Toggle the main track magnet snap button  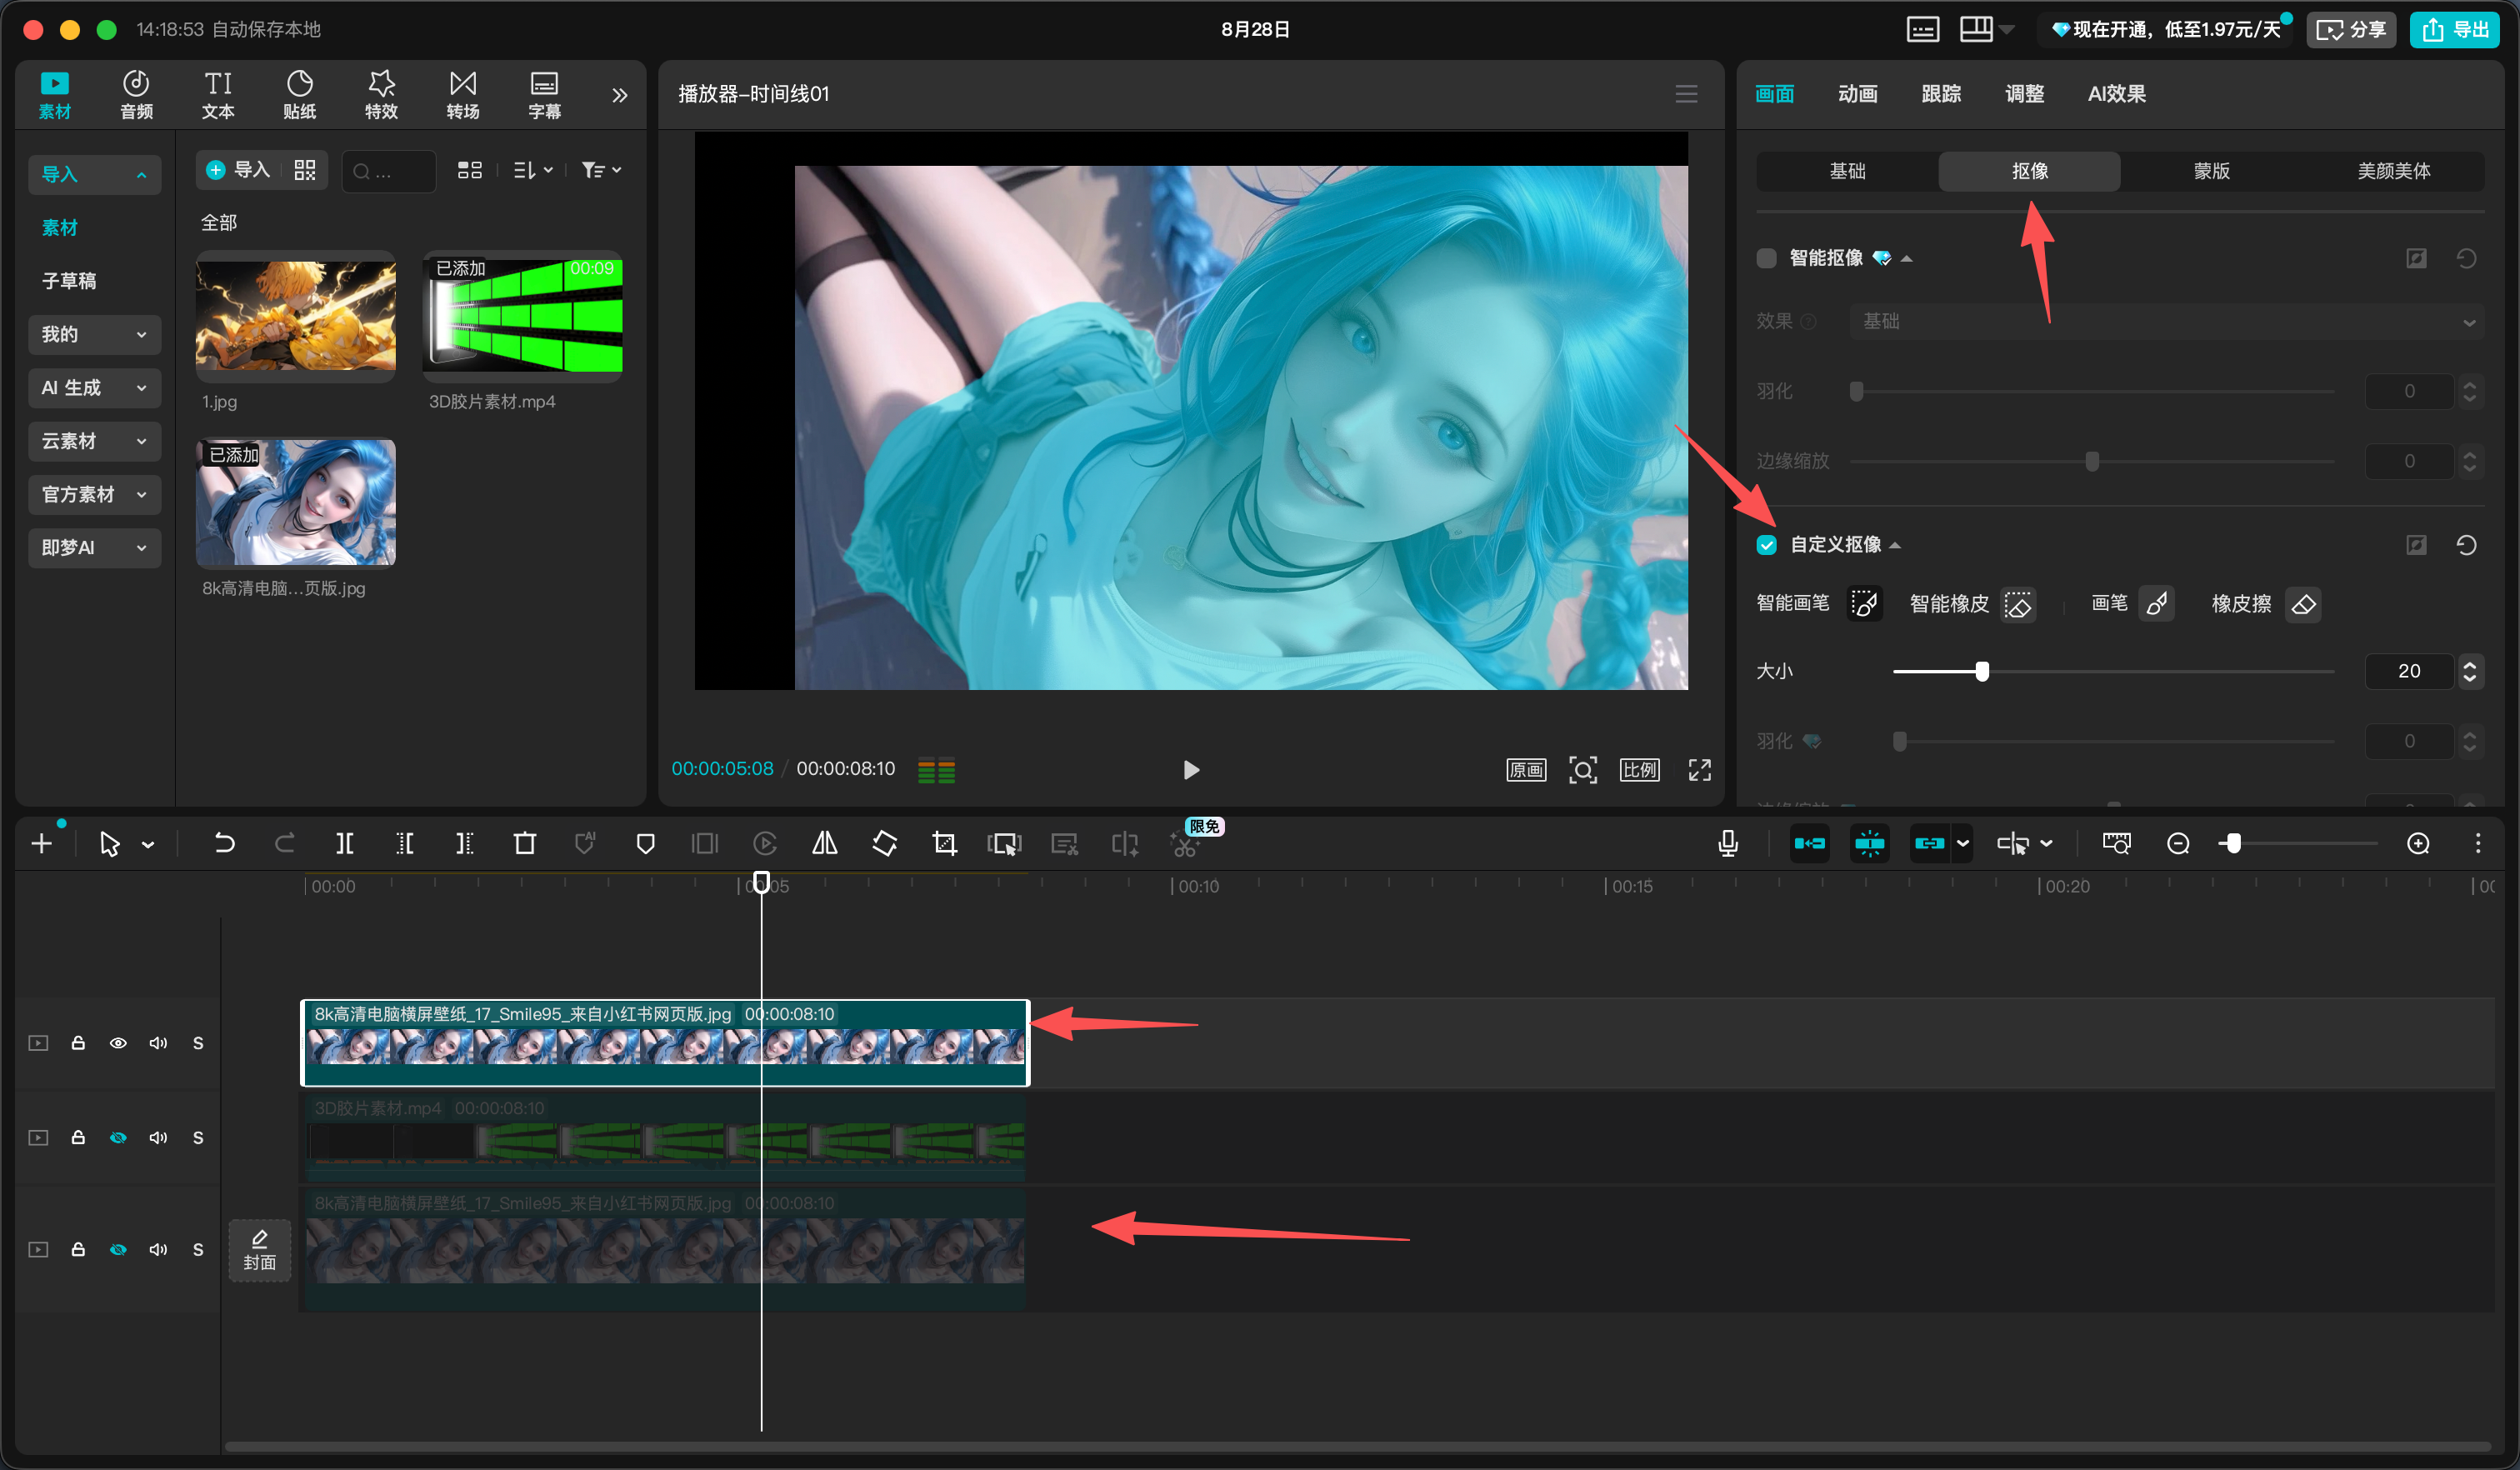pyautogui.click(x=1810, y=844)
